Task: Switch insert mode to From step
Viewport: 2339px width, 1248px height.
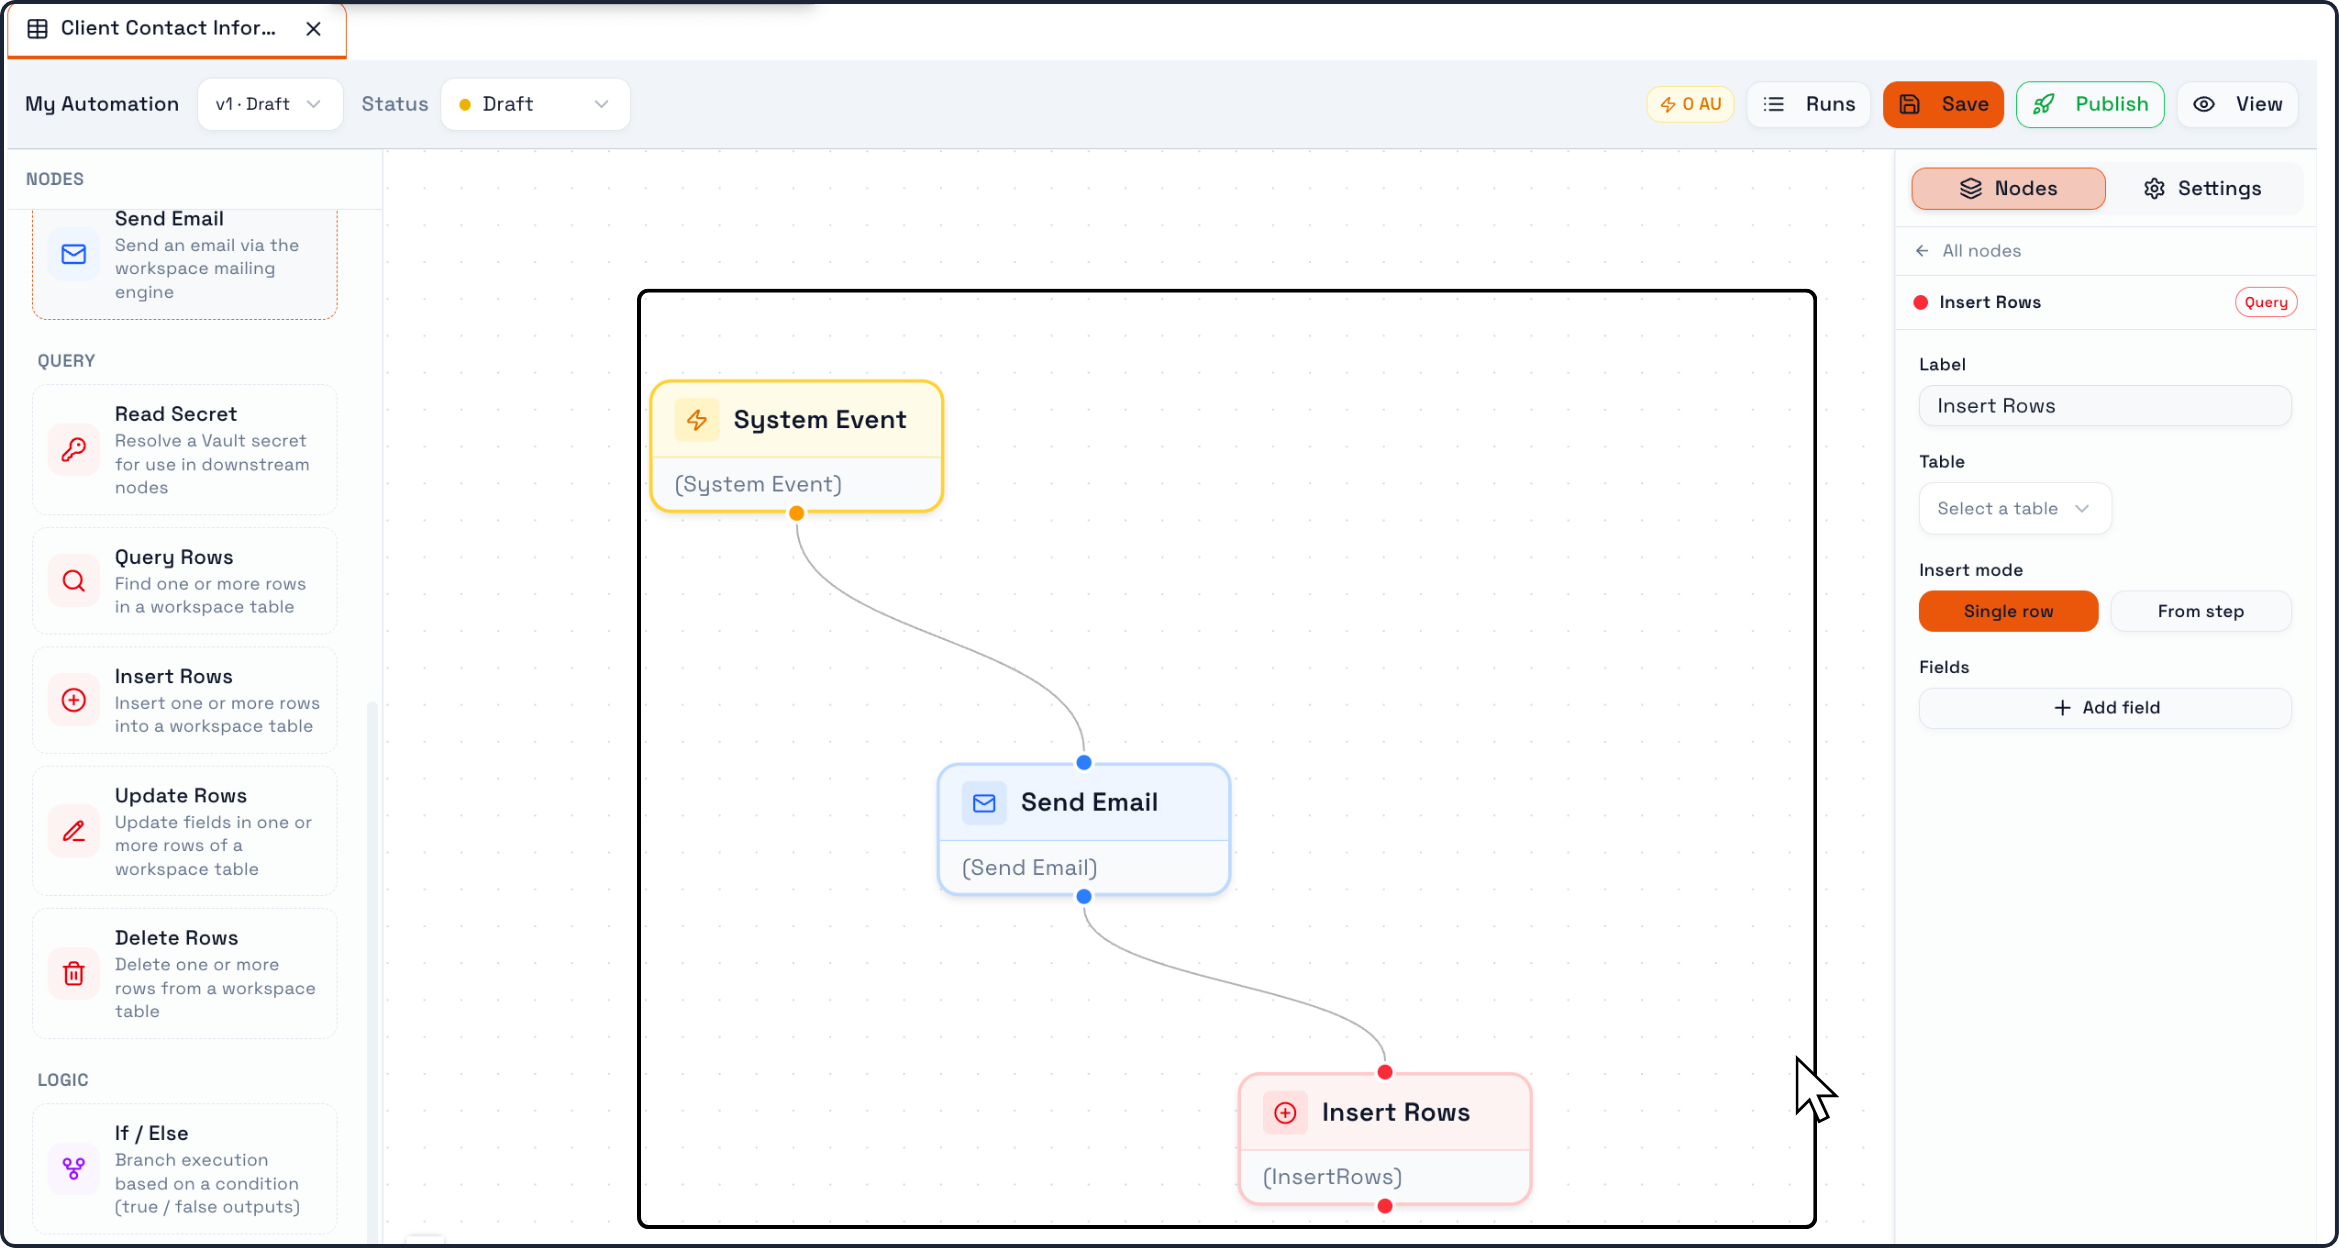Action: (x=2200, y=611)
